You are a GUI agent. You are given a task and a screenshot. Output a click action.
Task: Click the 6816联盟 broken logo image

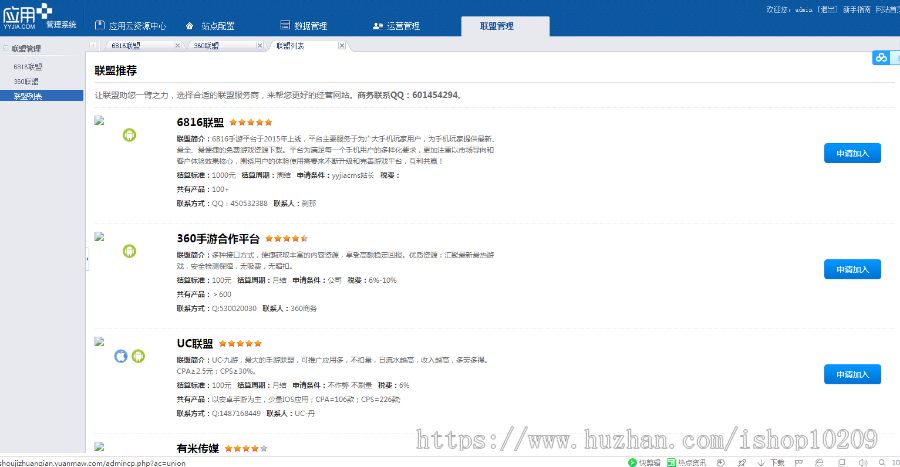pos(99,120)
